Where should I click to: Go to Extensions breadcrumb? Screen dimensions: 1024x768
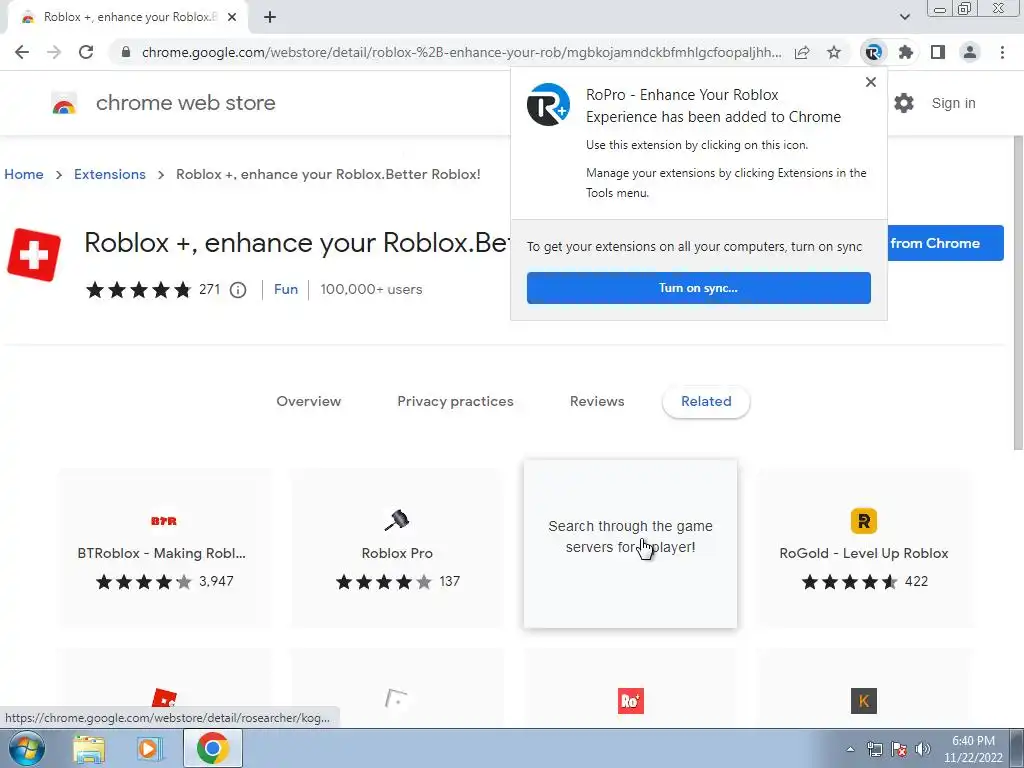point(110,174)
